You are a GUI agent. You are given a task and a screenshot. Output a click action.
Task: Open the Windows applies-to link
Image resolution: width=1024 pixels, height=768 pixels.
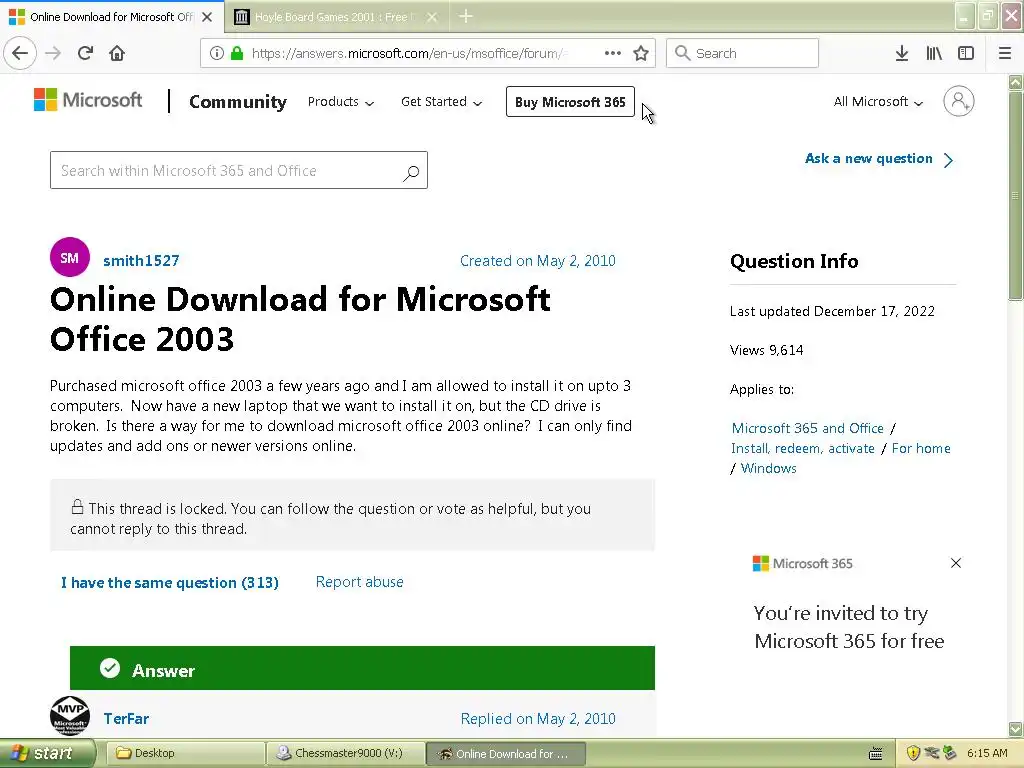(x=769, y=468)
